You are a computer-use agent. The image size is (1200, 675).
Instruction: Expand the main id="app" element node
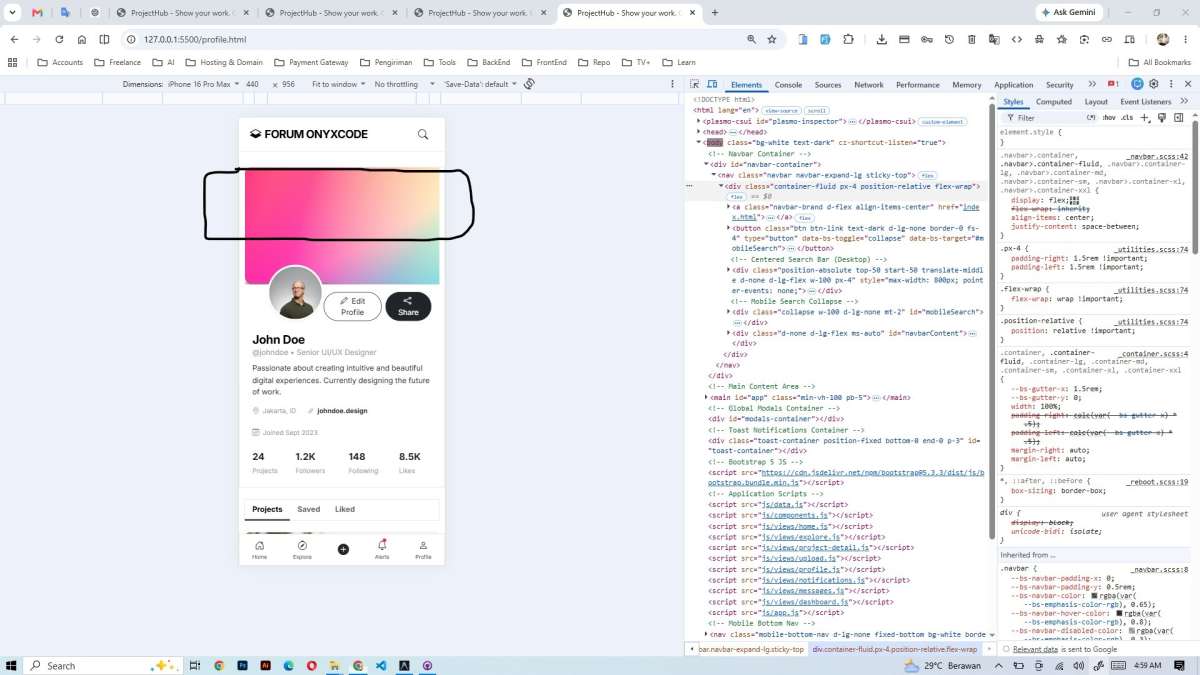(707, 397)
